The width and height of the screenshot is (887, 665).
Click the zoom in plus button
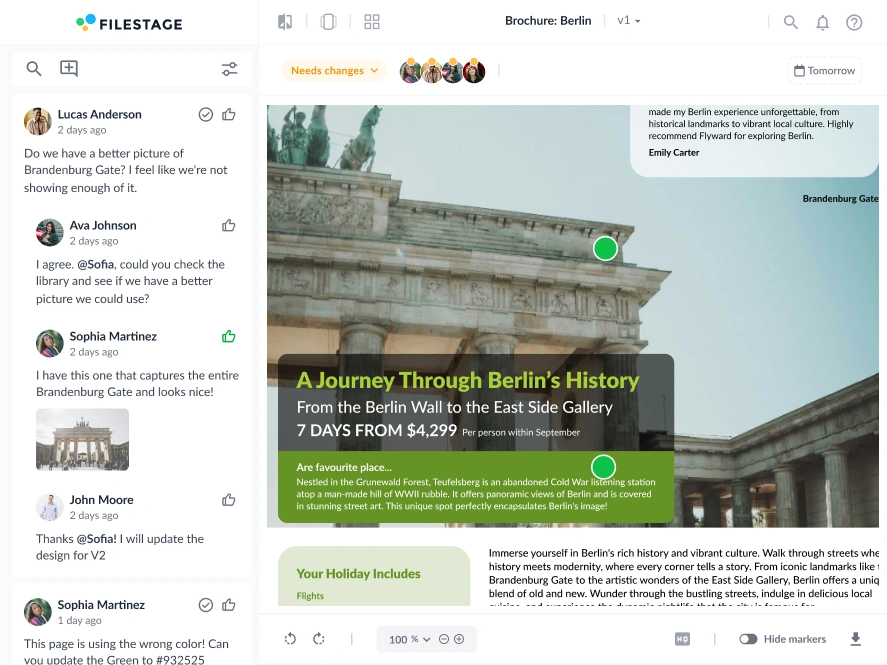click(x=459, y=639)
